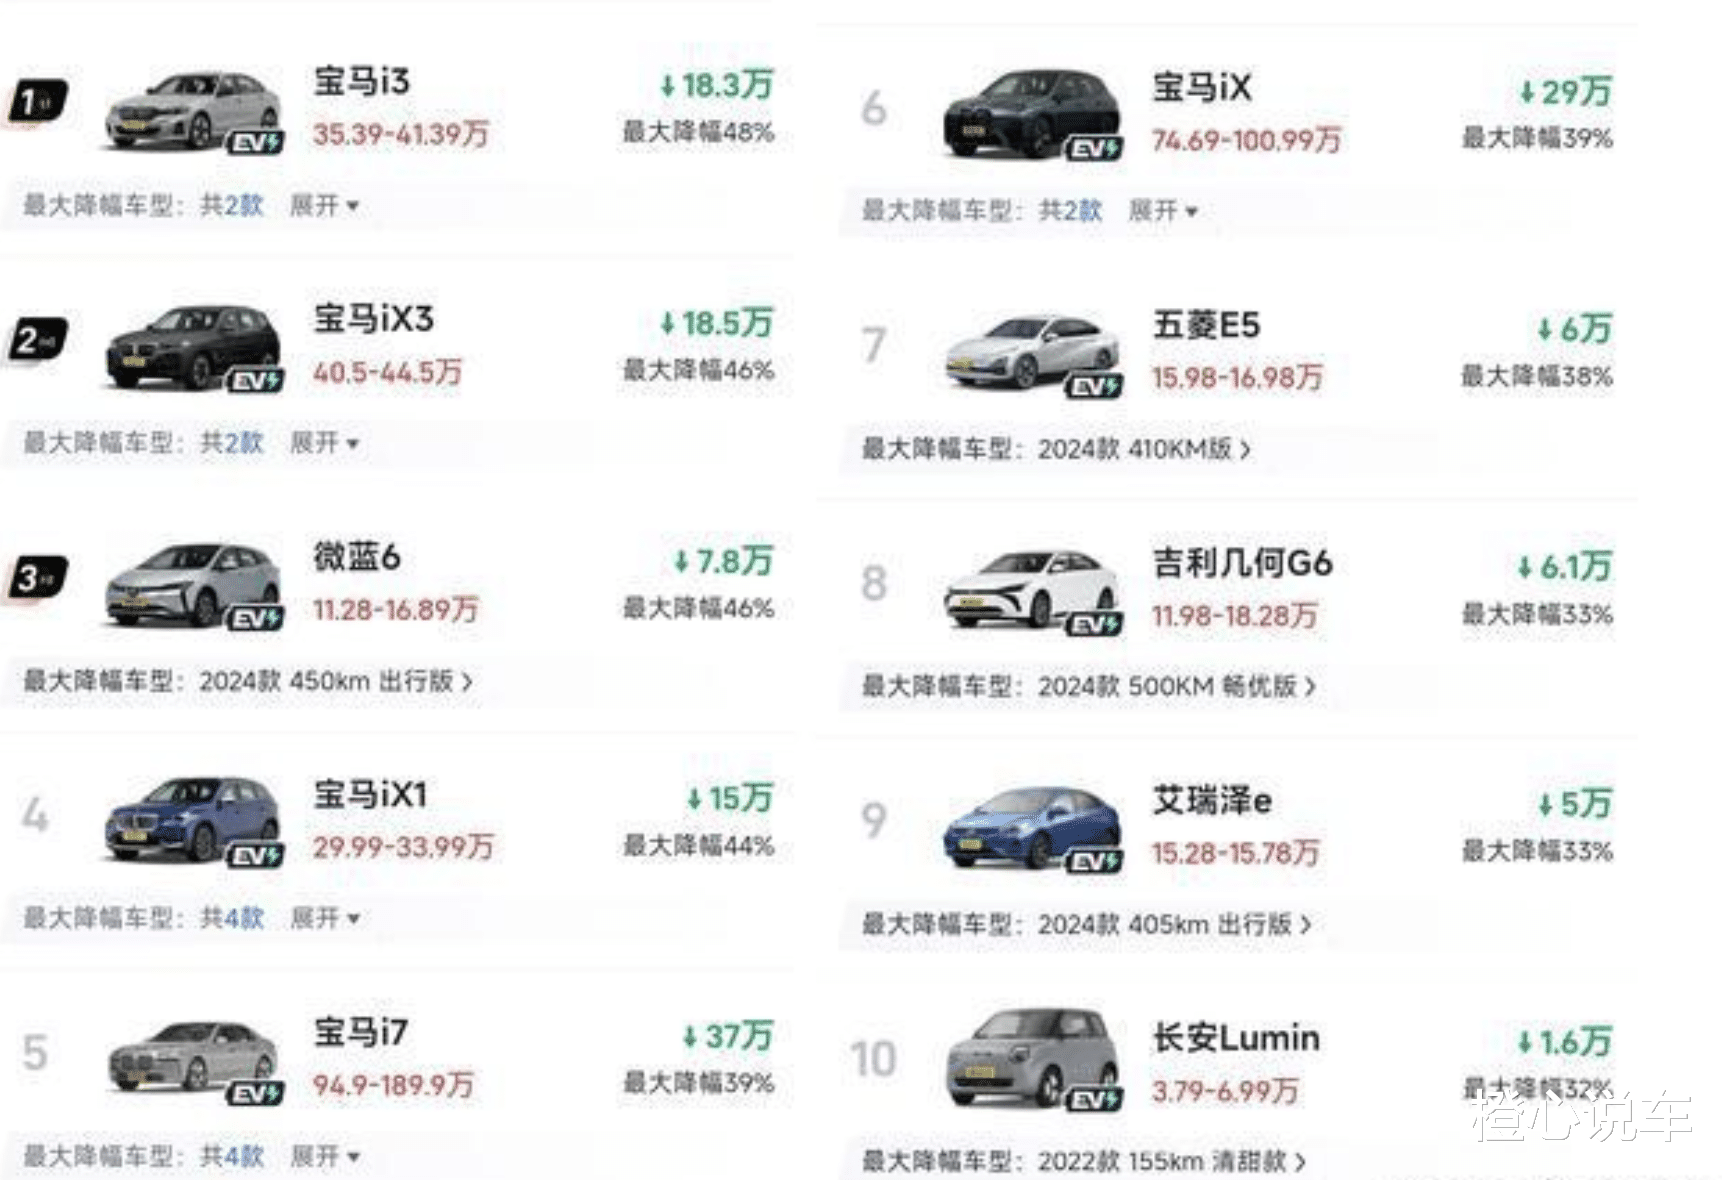The image size is (1722, 1180).
Task: Expand 宝马iX3 max-discount models list
Action: (x=324, y=443)
